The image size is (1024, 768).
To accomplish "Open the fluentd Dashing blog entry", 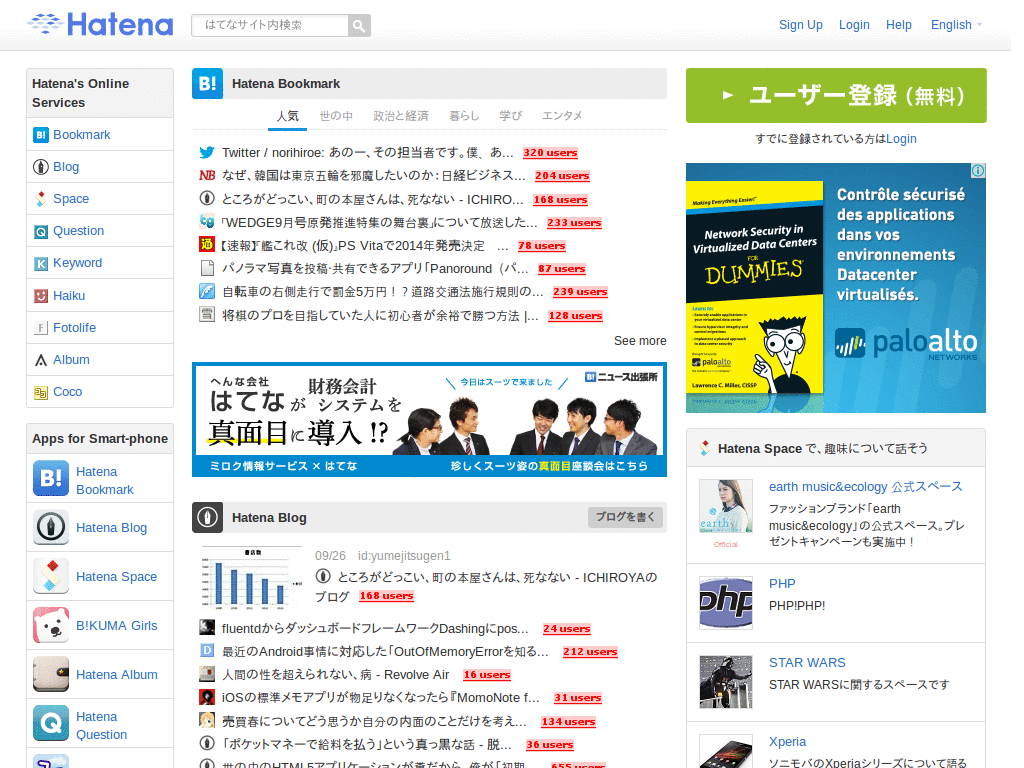I will pyautogui.click(x=375, y=628).
